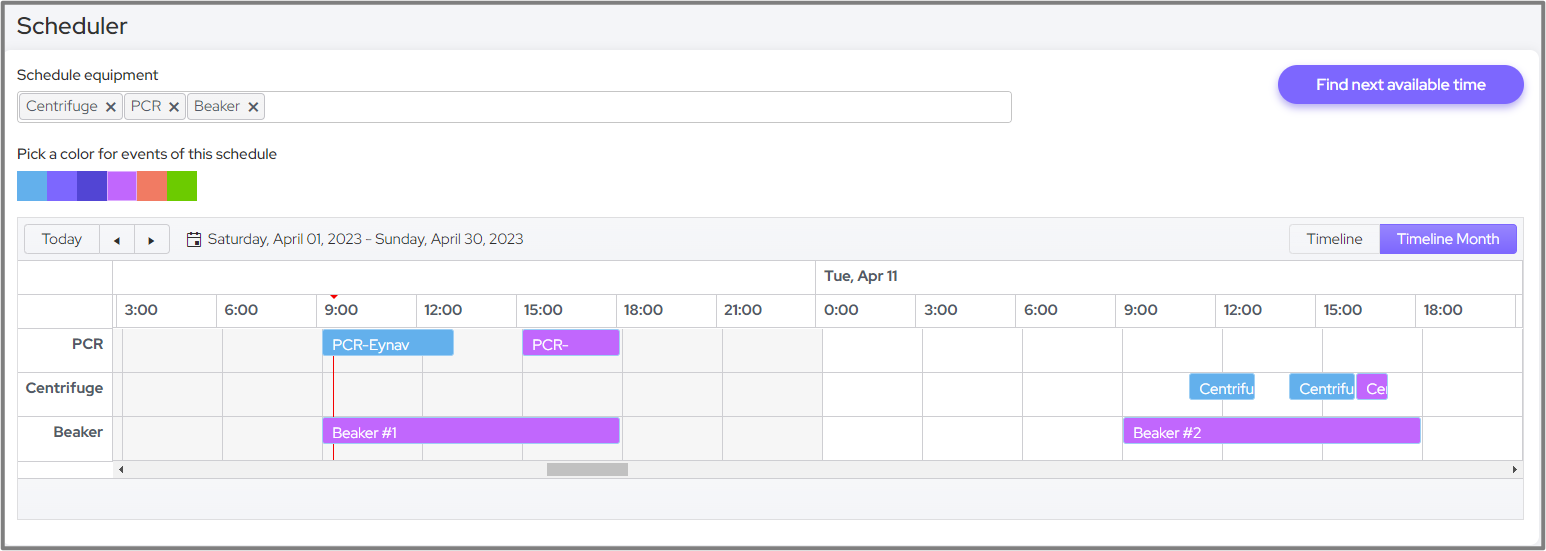Click Find next available time button
This screenshot has height=551, width=1546.
tap(1400, 85)
